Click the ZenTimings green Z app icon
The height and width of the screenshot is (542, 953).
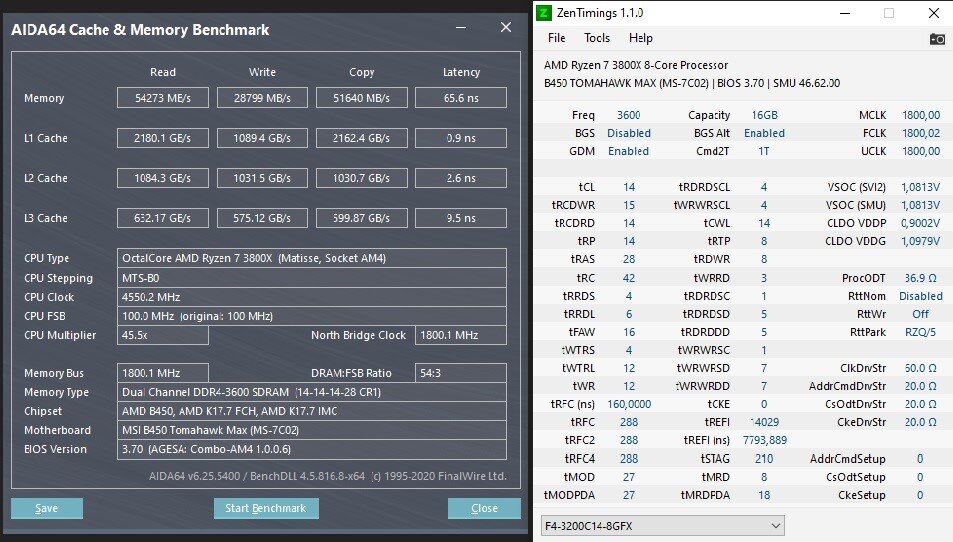(544, 13)
